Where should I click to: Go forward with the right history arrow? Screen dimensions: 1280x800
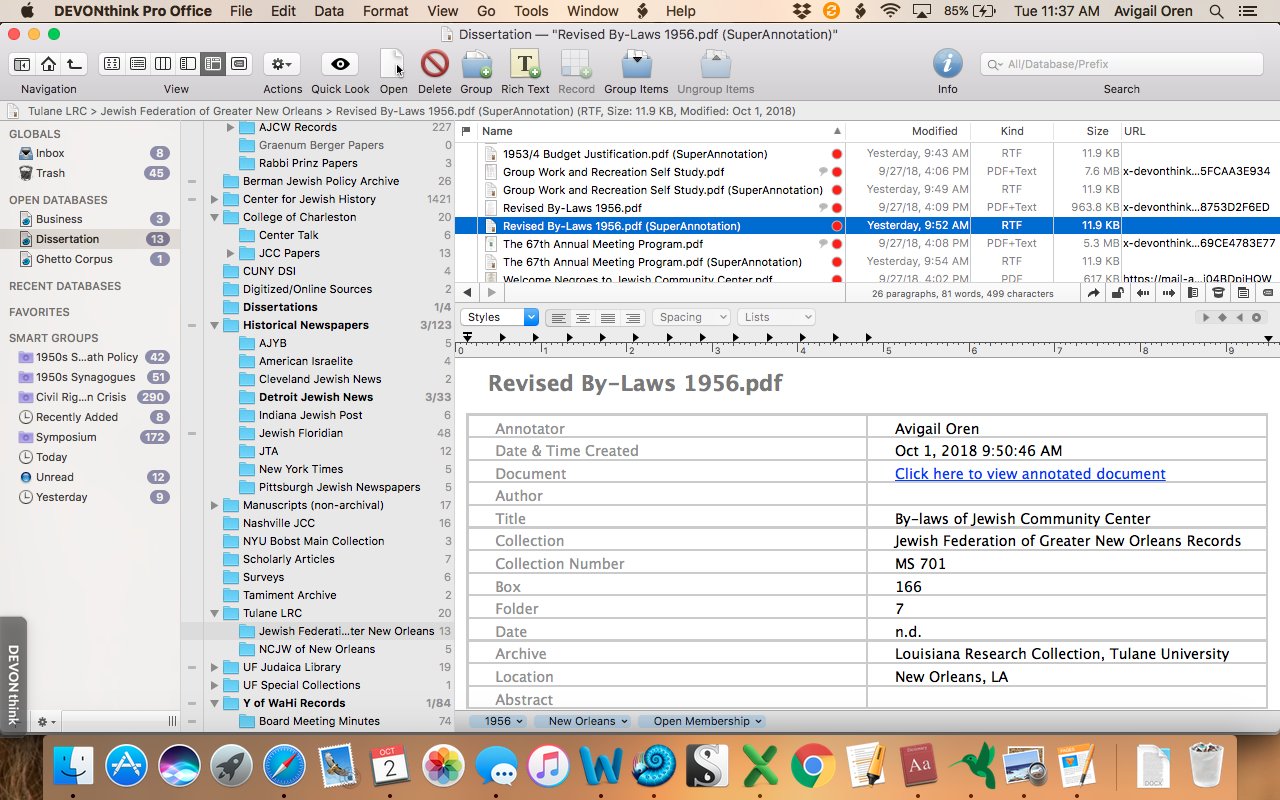click(x=490, y=293)
